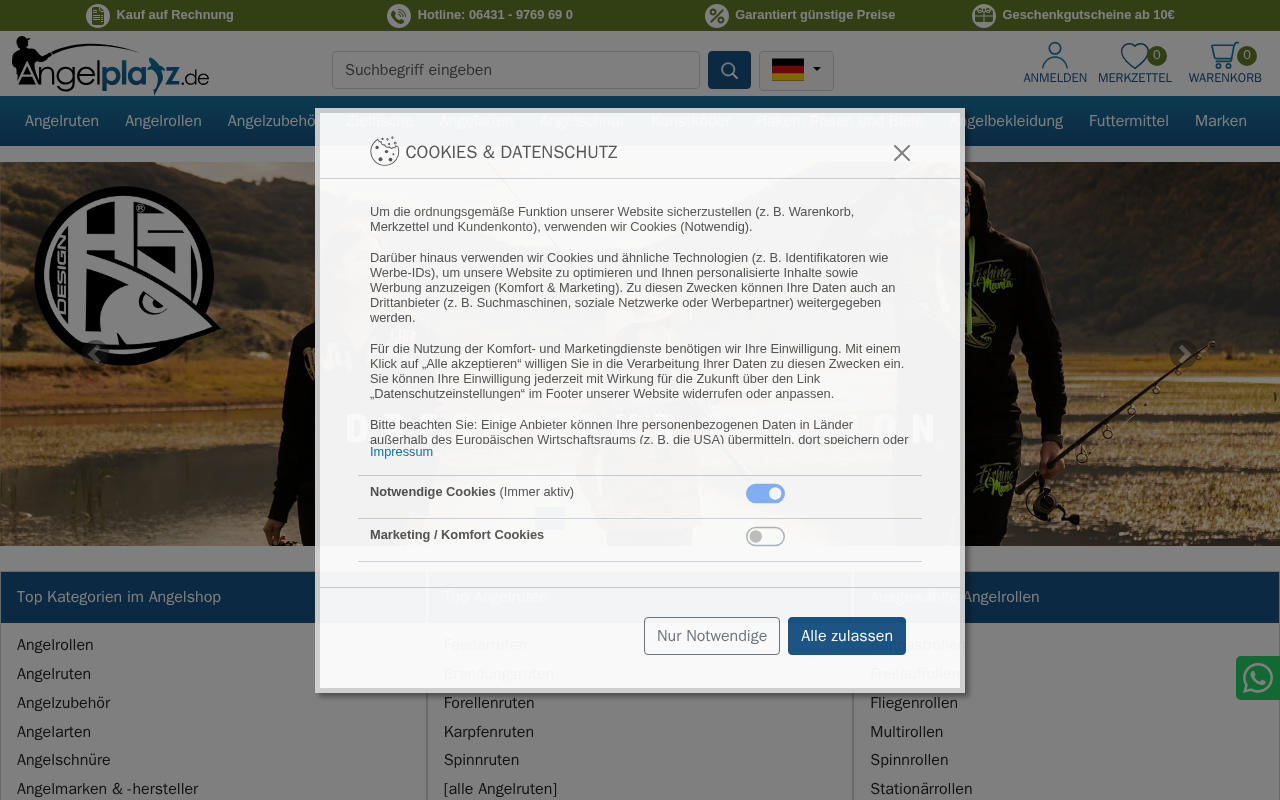Click the next slide arrow on banner

(x=1184, y=353)
